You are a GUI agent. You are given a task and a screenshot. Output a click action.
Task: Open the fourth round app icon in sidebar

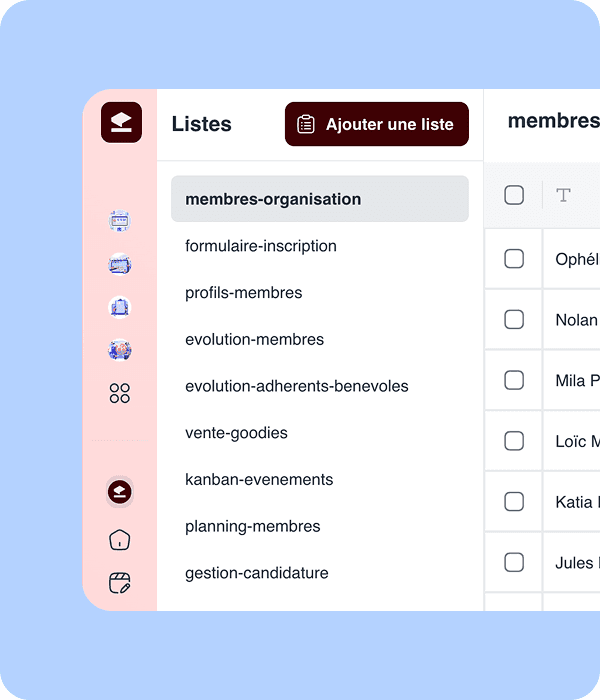(120, 350)
